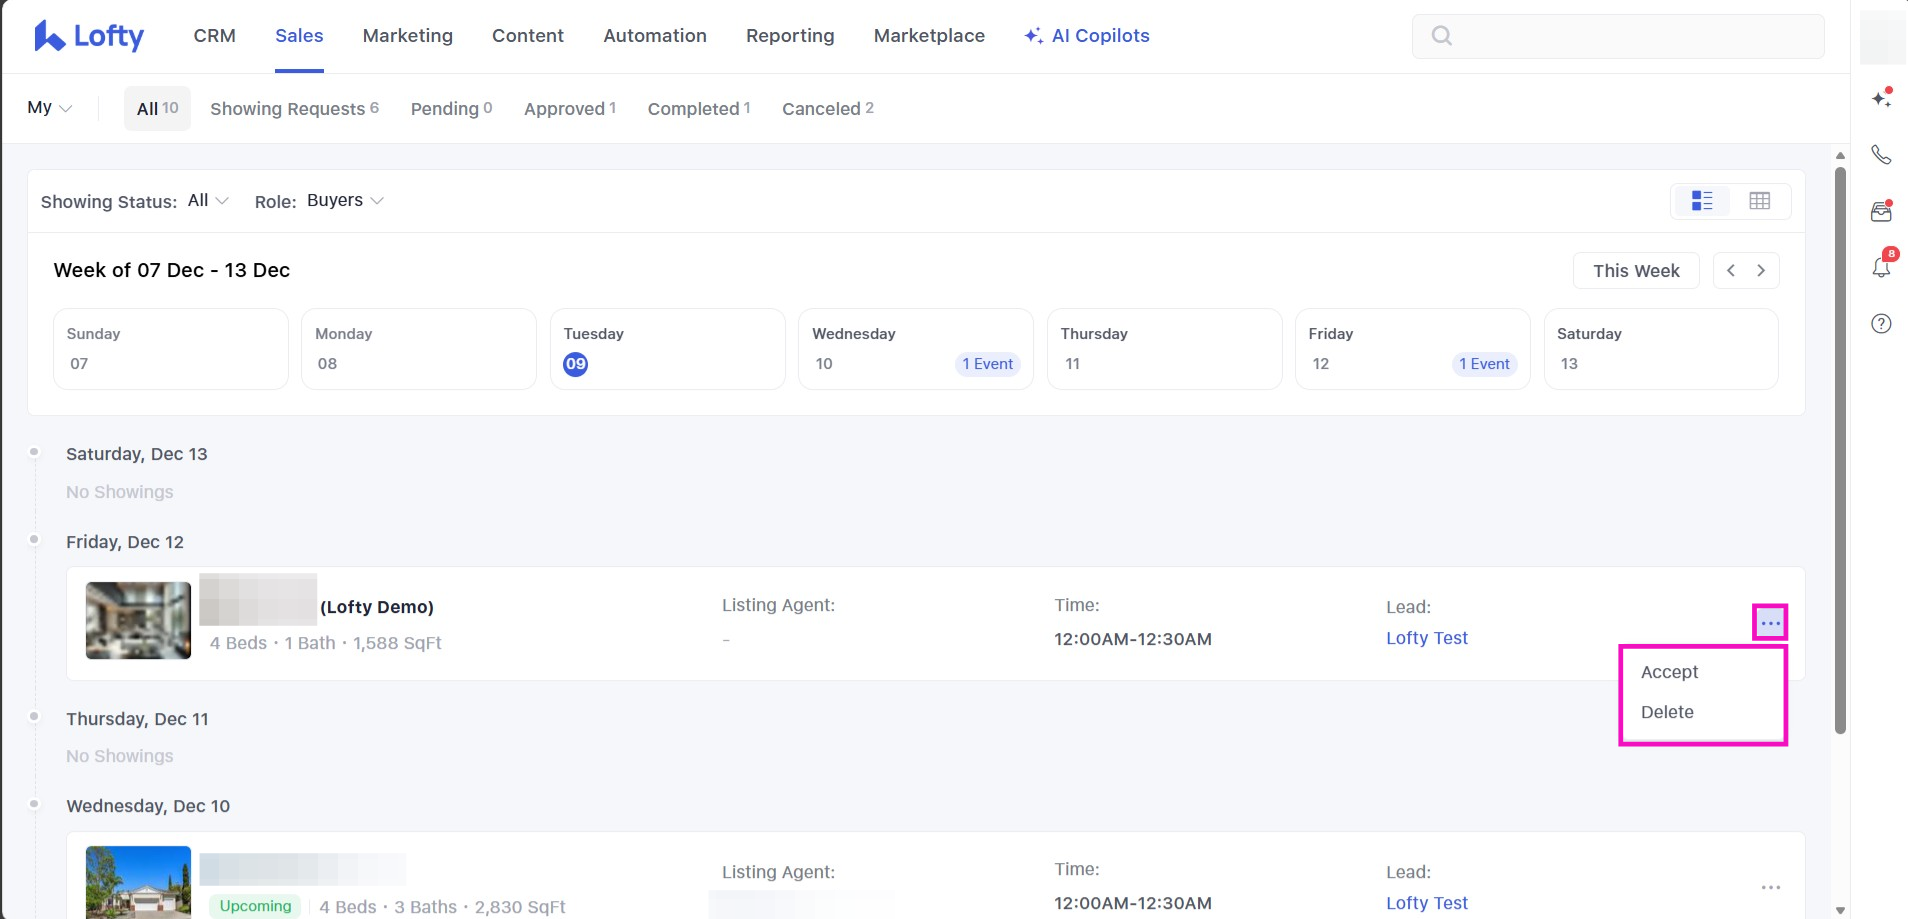Go to next week arrow

tap(1761, 271)
